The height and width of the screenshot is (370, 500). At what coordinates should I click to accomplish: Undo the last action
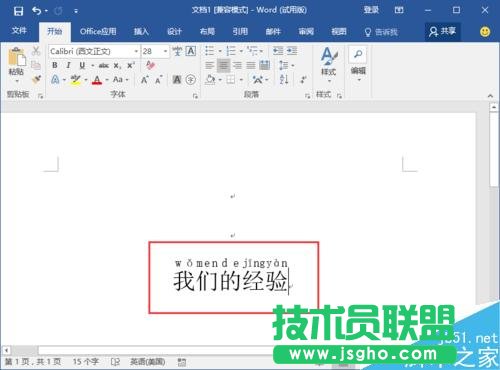(x=37, y=11)
